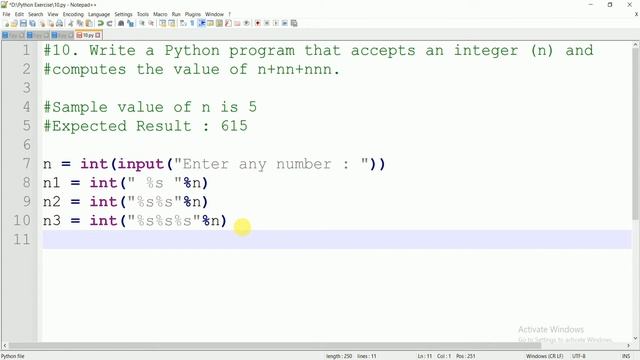Open Folder as Workspace icon
Viewport: 640px width, 360px height.
[x=237, y=23]
